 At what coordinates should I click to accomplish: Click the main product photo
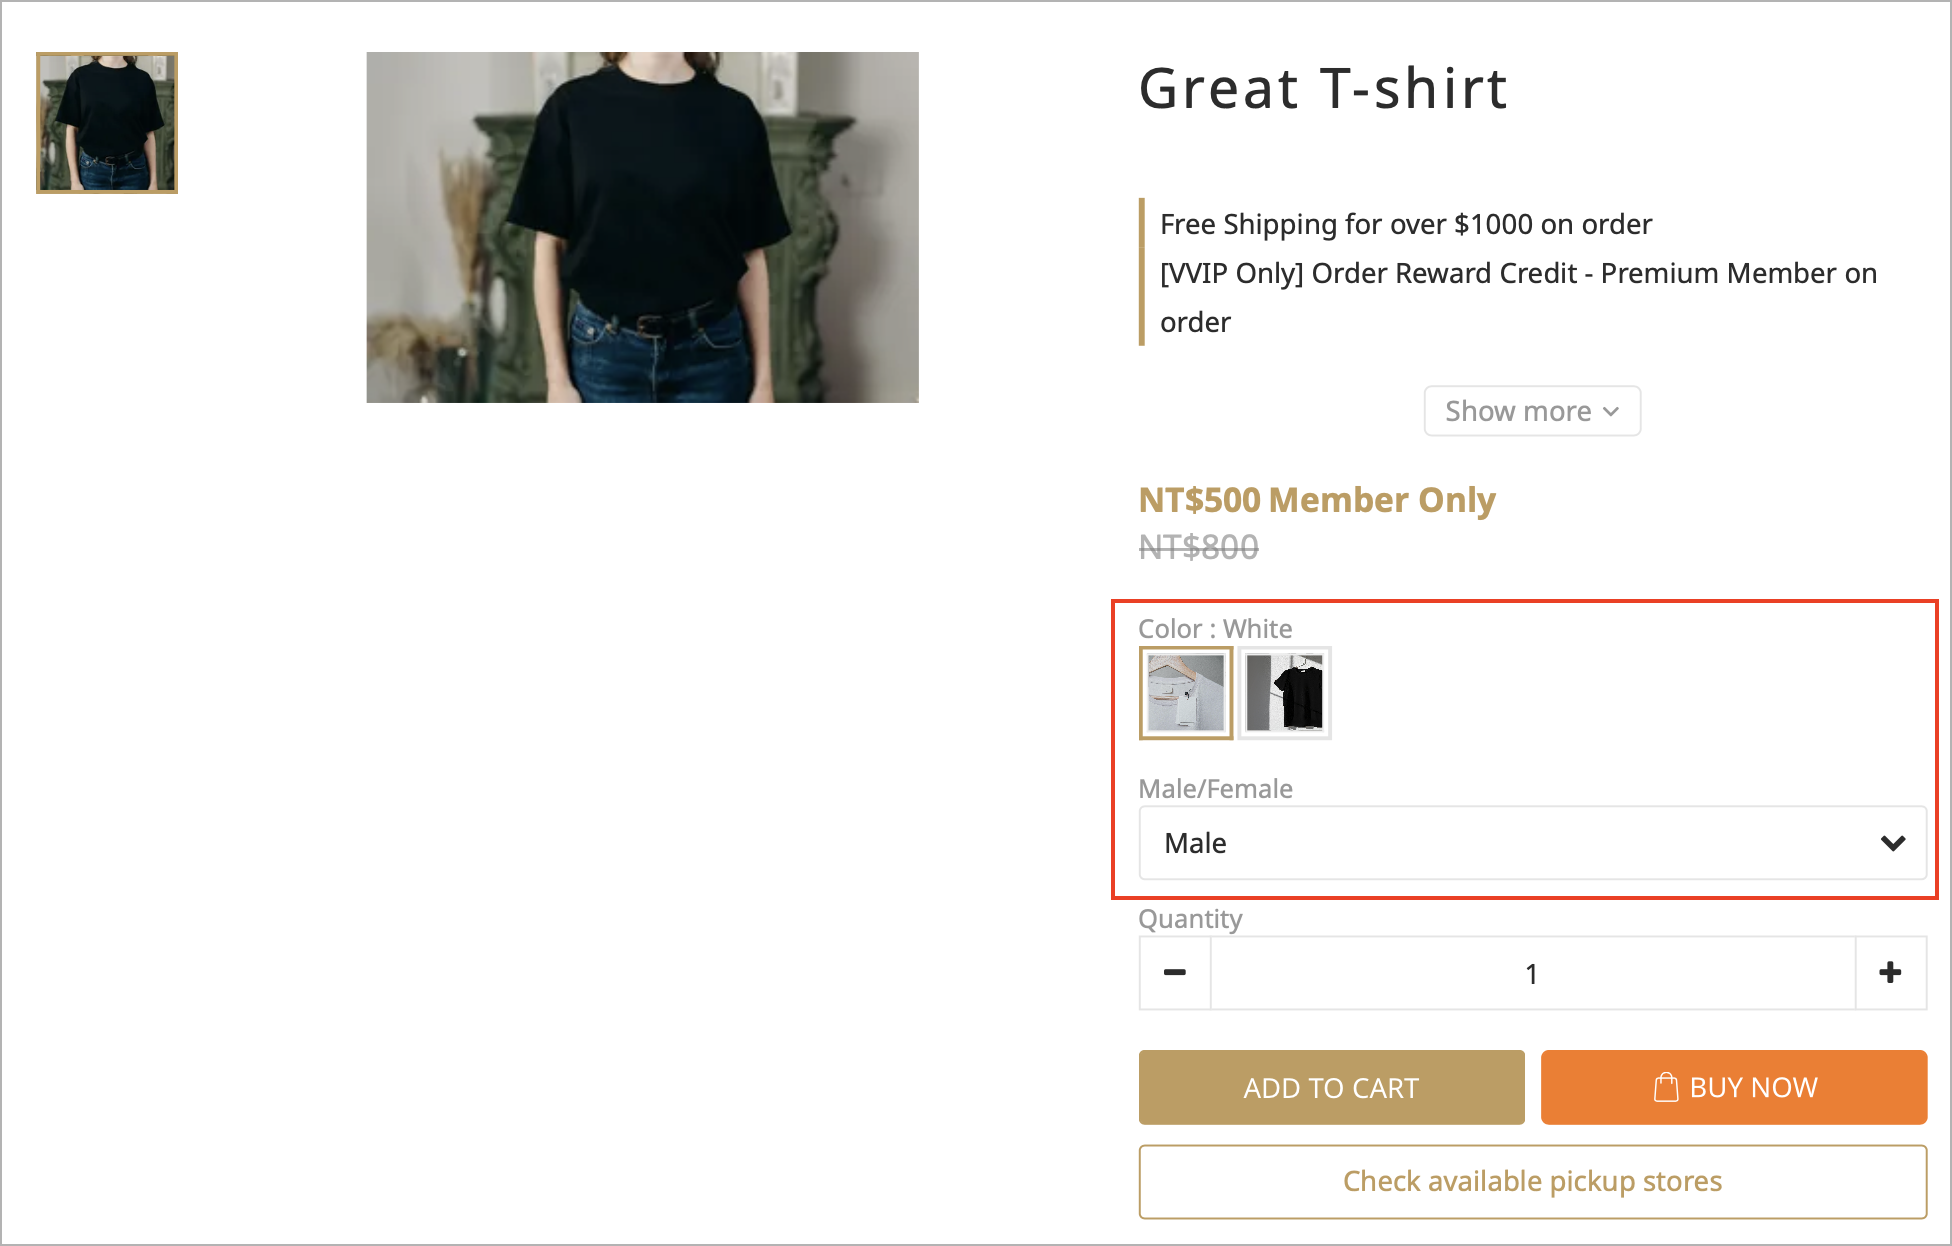point(642,228)
